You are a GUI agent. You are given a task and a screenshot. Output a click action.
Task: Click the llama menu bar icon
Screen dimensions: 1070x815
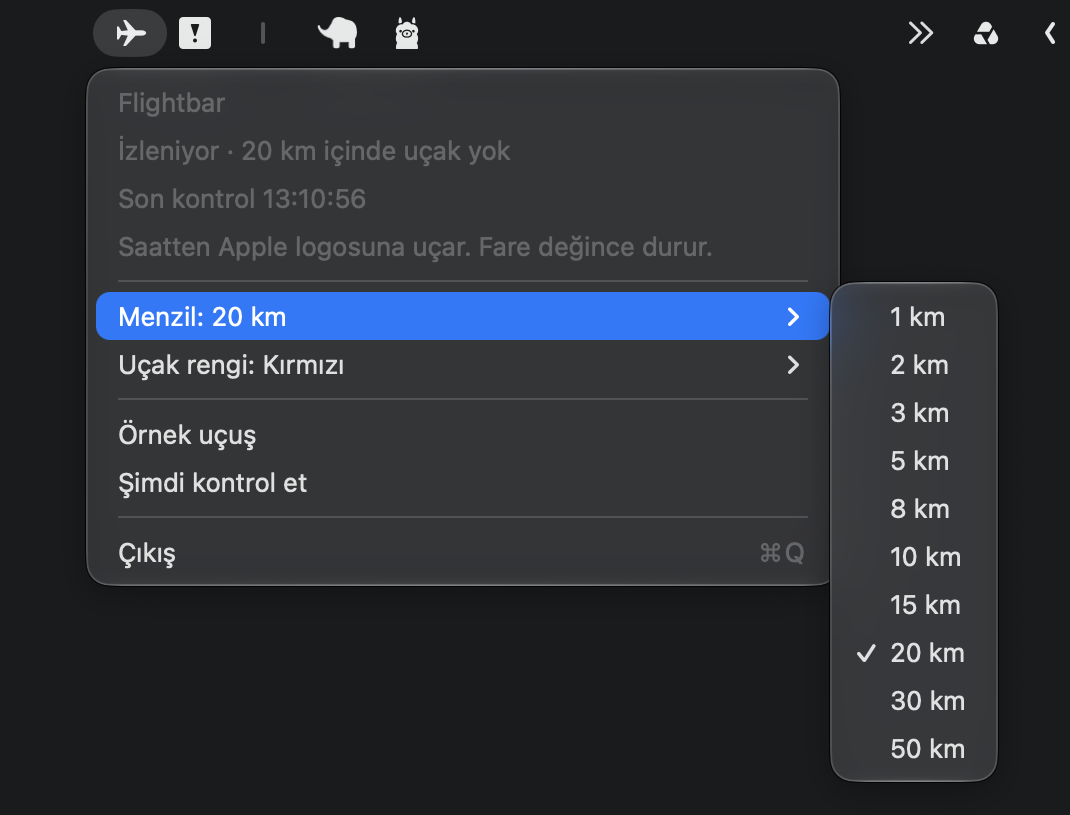407,33
